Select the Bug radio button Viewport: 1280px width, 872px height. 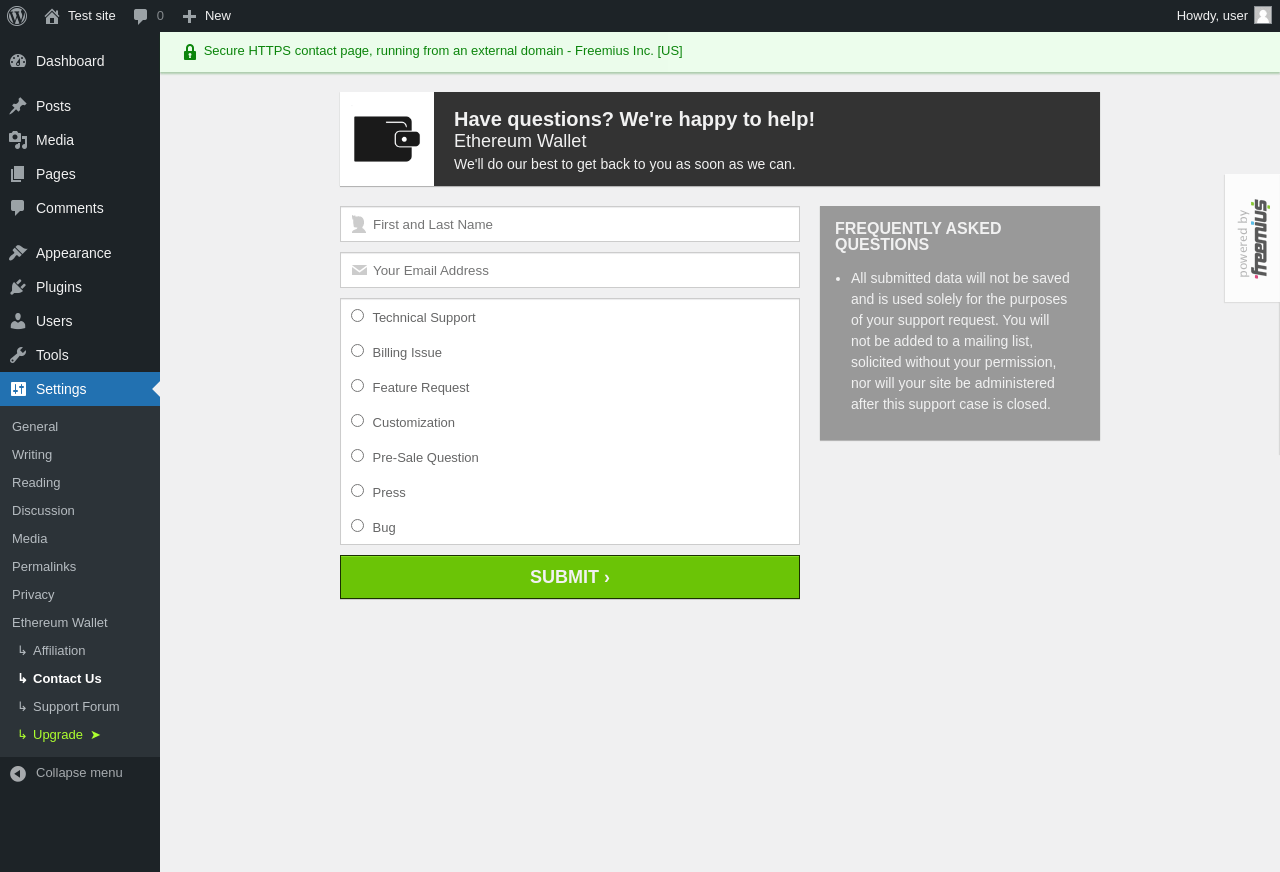click(x=357, y=526)
